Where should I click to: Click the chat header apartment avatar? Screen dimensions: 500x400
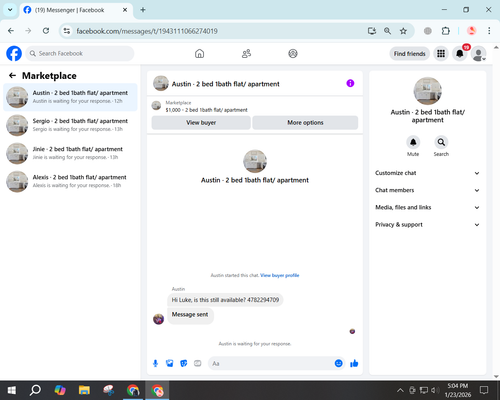tap(161, 83)
